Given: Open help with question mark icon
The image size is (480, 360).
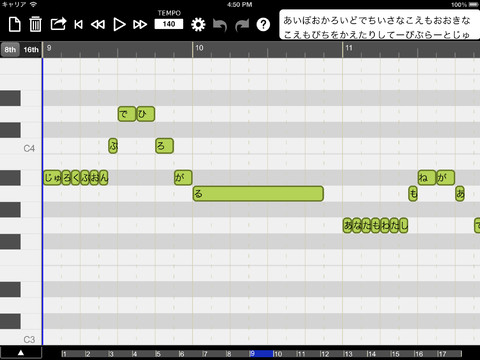Looking at the screenshot, I should (x=263, y=25).
